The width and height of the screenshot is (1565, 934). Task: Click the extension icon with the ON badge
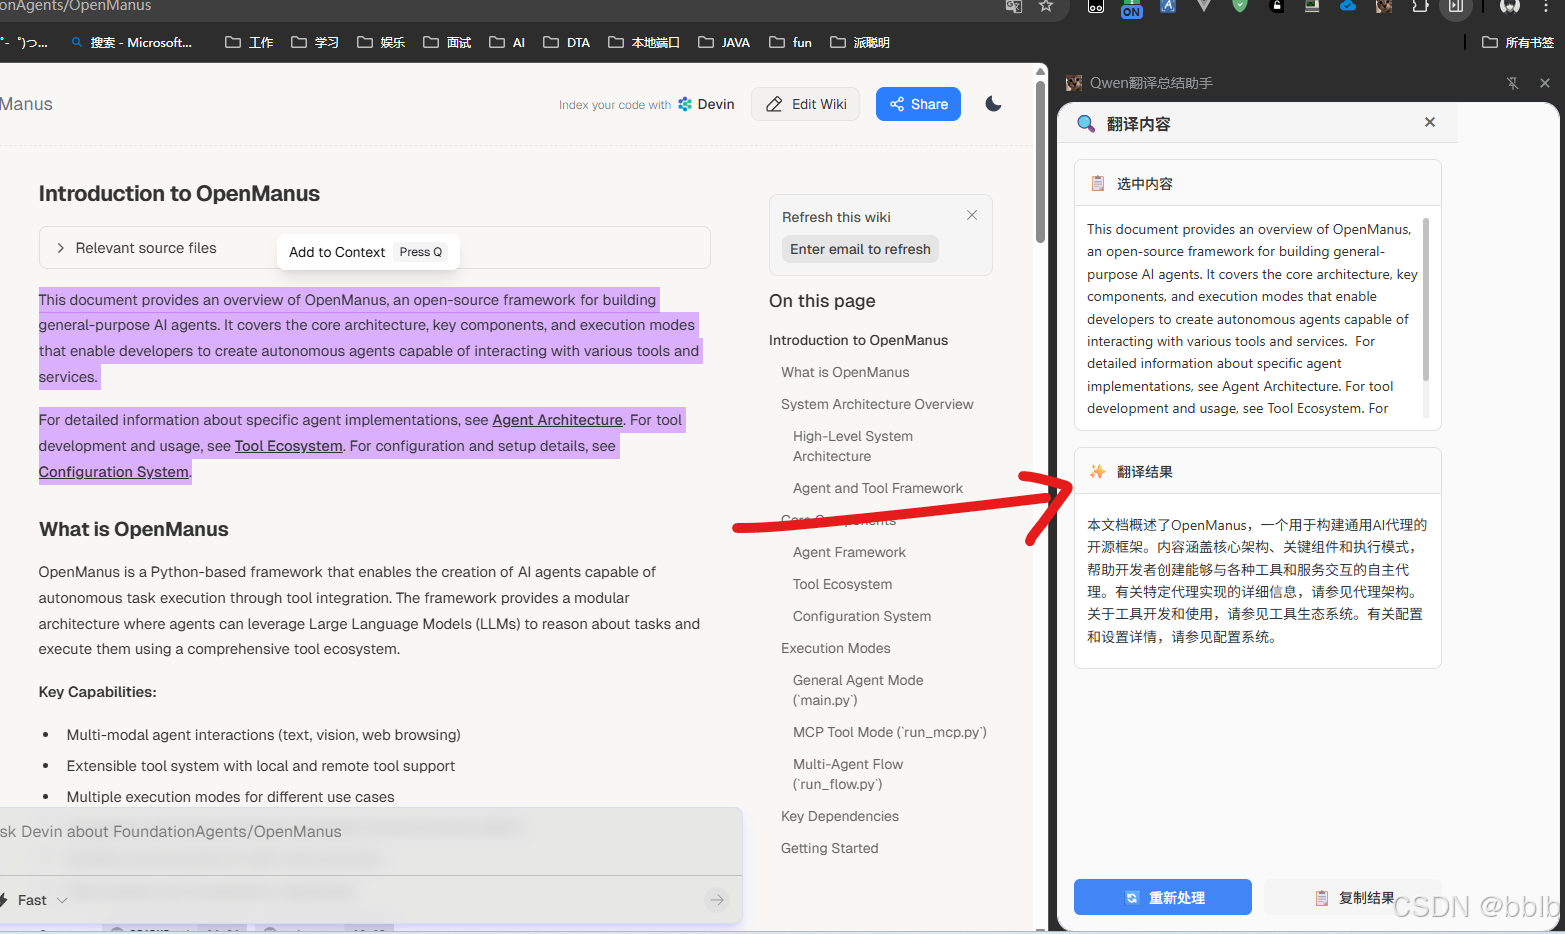pos(1132,9)
